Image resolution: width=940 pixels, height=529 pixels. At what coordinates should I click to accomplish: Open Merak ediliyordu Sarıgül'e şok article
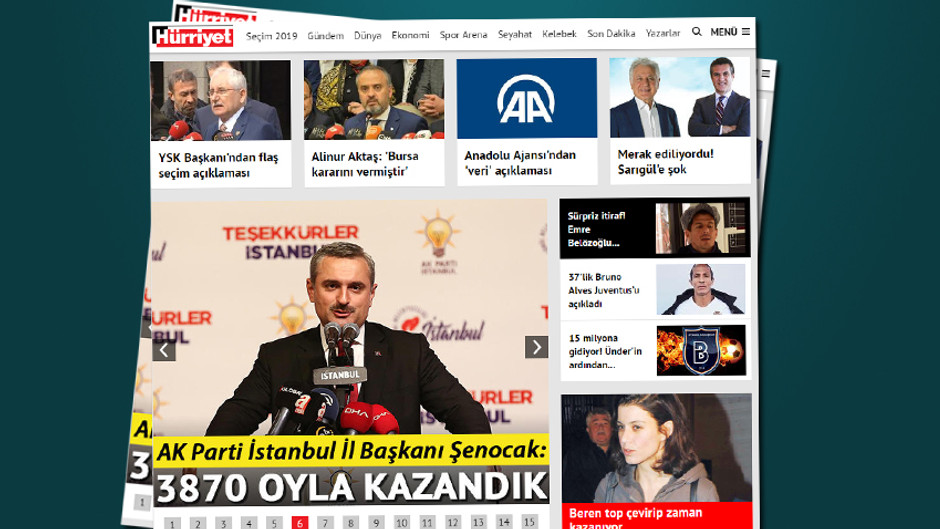tap(669, 161)
